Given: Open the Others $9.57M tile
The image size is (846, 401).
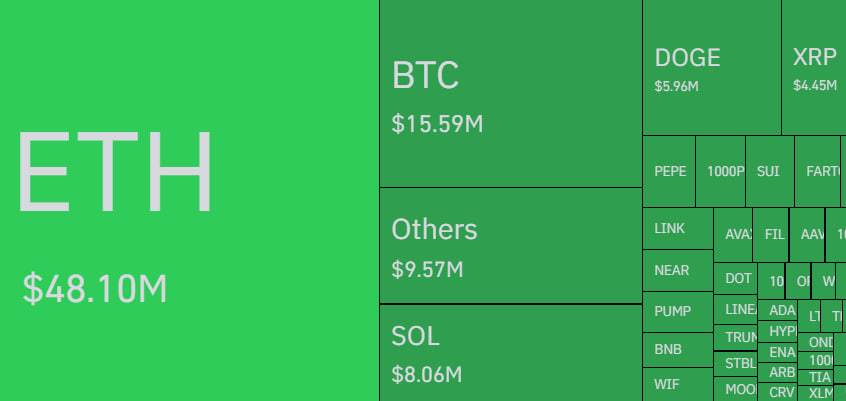Looking at the screenshot, I should [511, 246].
